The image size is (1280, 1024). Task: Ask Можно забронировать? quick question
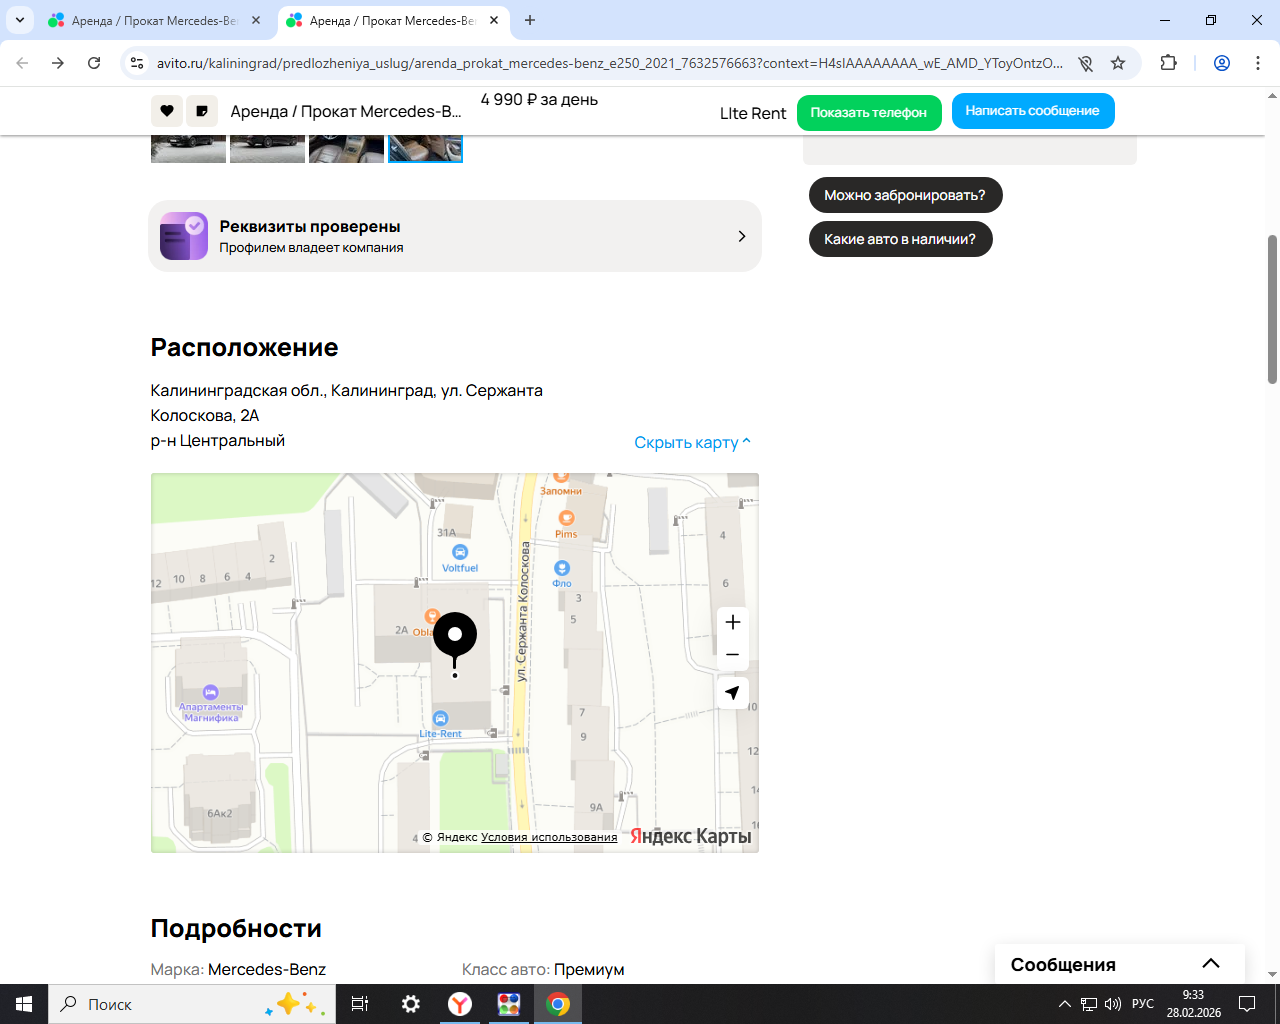point(905,195)
